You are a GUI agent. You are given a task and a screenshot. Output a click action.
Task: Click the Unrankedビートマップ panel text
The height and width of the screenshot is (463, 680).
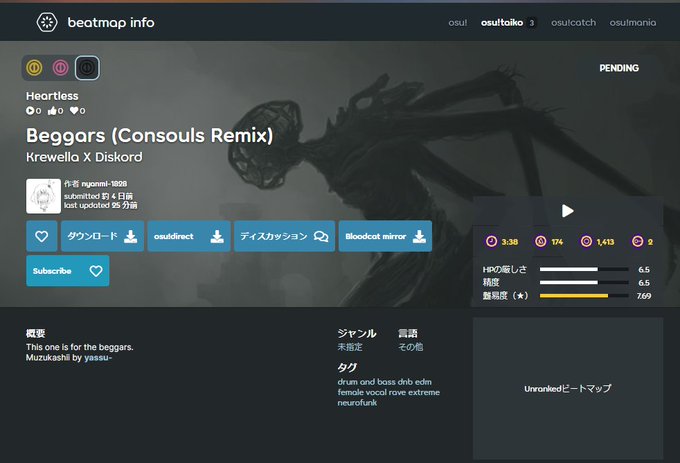[568, 388]
